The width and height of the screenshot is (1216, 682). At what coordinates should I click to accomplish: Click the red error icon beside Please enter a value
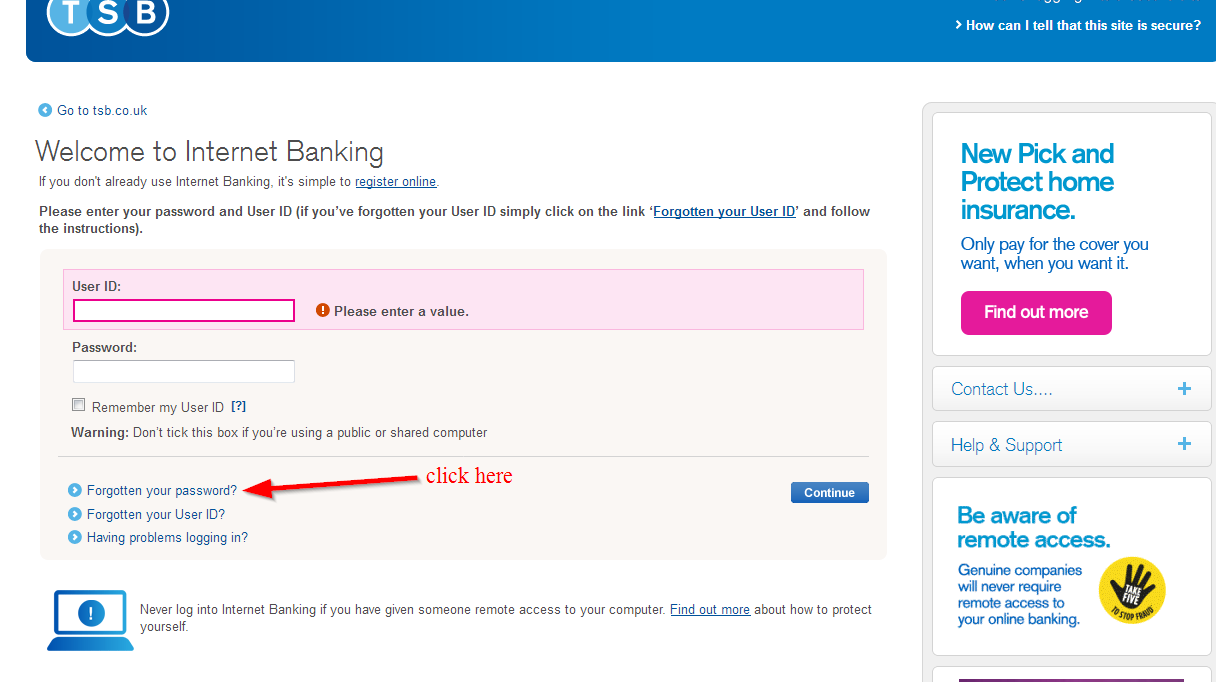tap(322, 310)
